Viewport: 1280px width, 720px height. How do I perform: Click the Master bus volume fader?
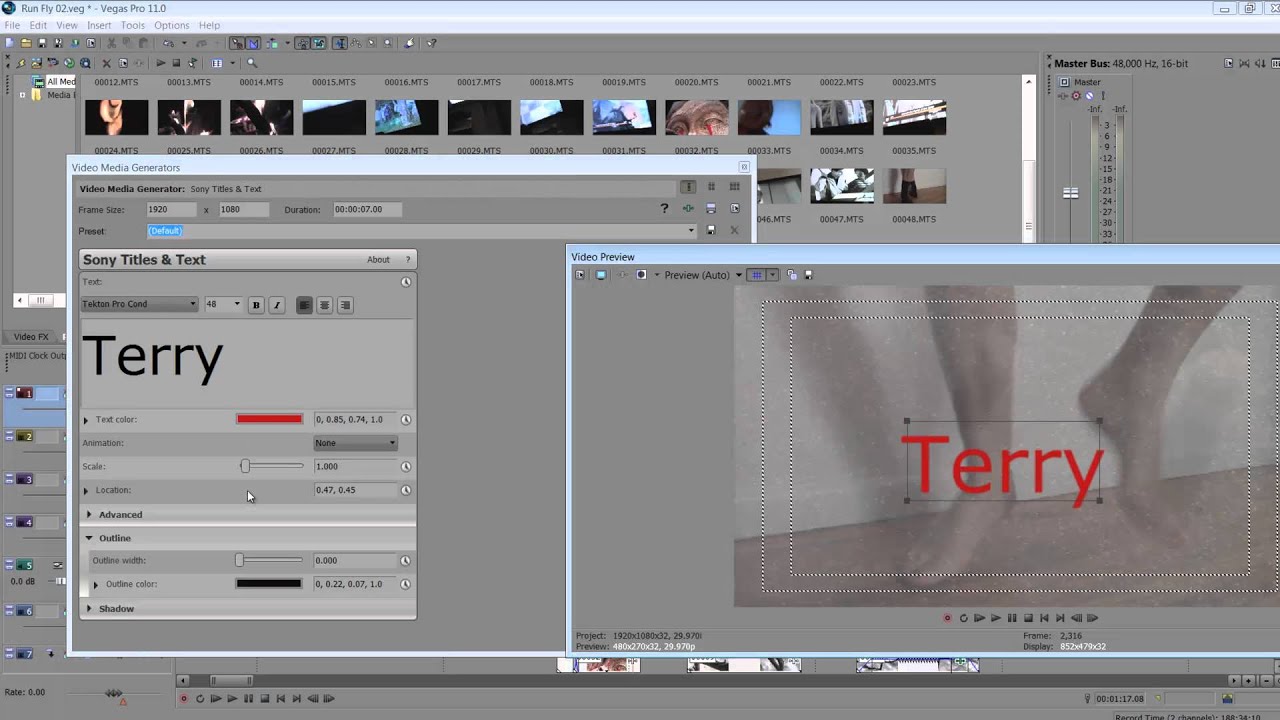coord(1070,193)
